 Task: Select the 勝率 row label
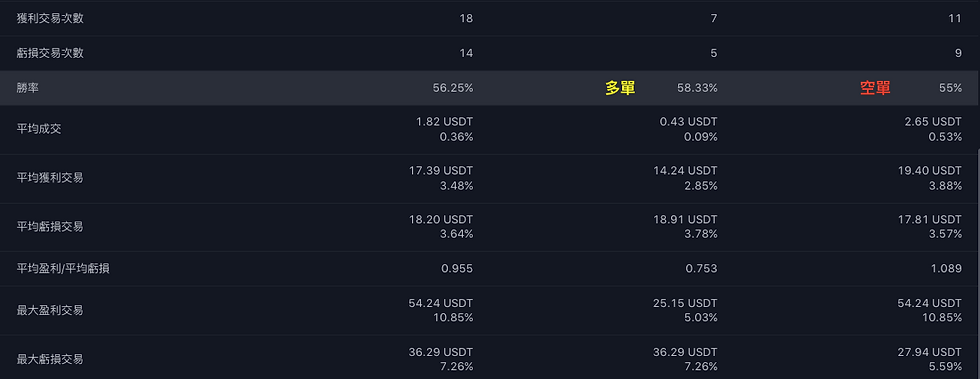[x=28, y=88]
